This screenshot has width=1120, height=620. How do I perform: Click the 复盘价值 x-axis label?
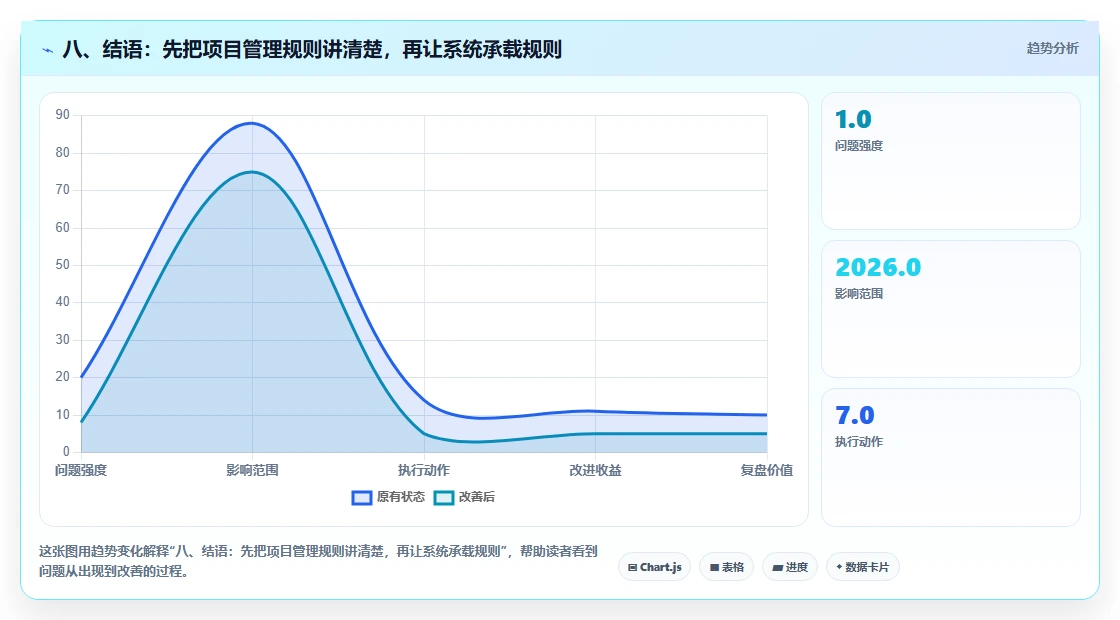766,470
